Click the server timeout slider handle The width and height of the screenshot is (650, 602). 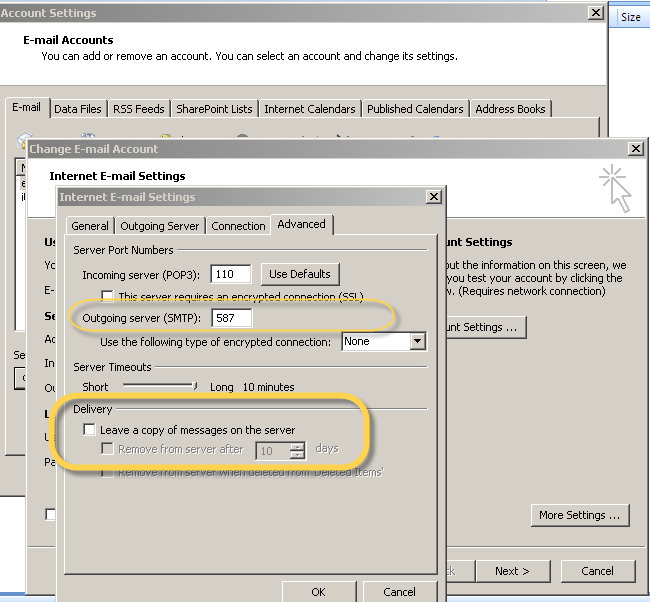194,386
